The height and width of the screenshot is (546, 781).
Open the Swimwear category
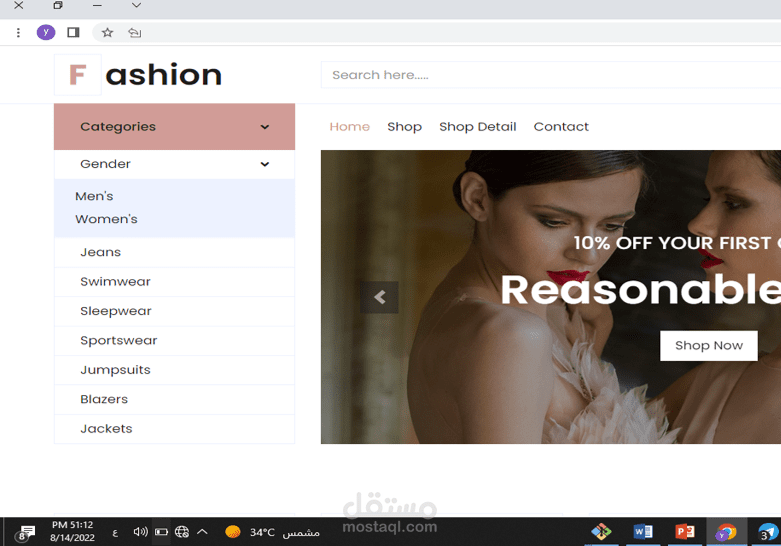[174, 281]
